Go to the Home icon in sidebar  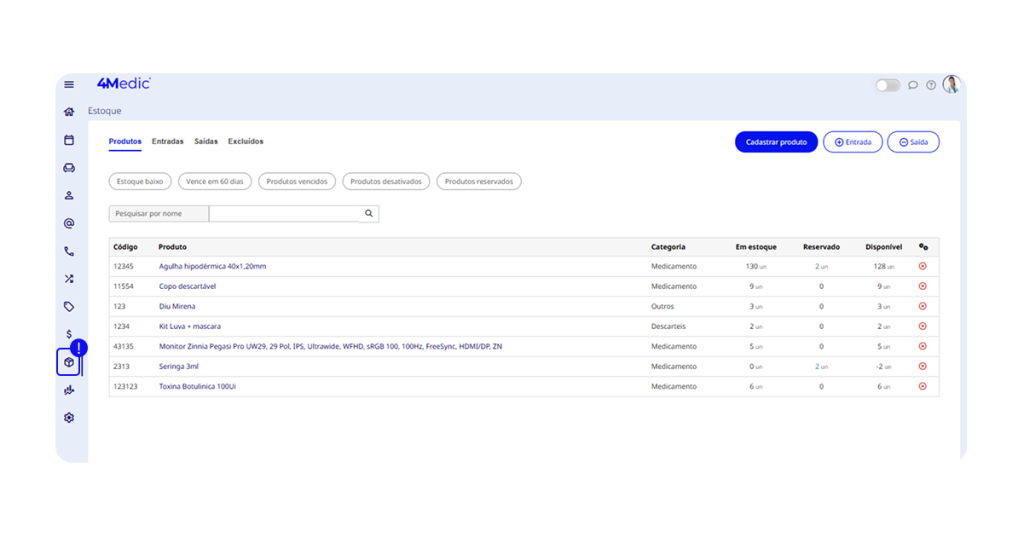pos(69,112)
